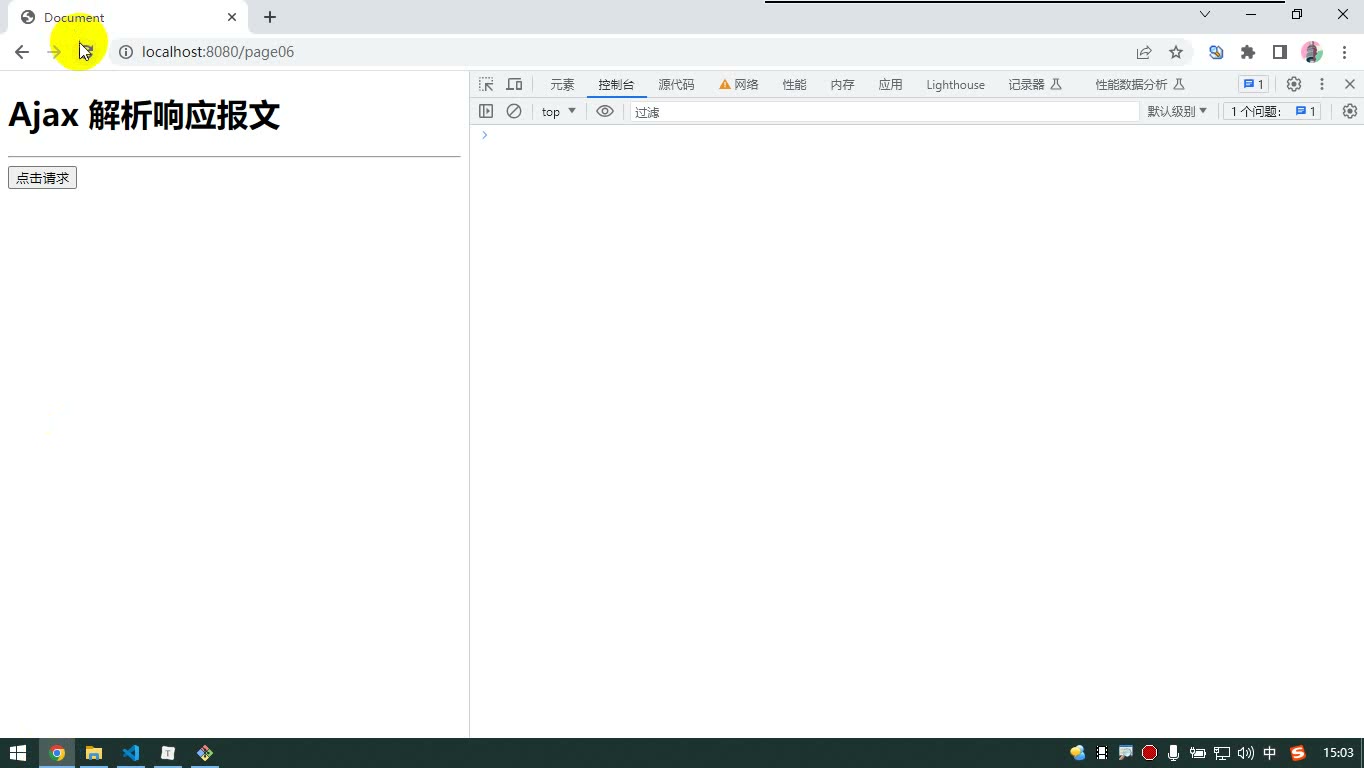Open the 内存 tab
Screen dimensions: 1364x768
(842, 85)
